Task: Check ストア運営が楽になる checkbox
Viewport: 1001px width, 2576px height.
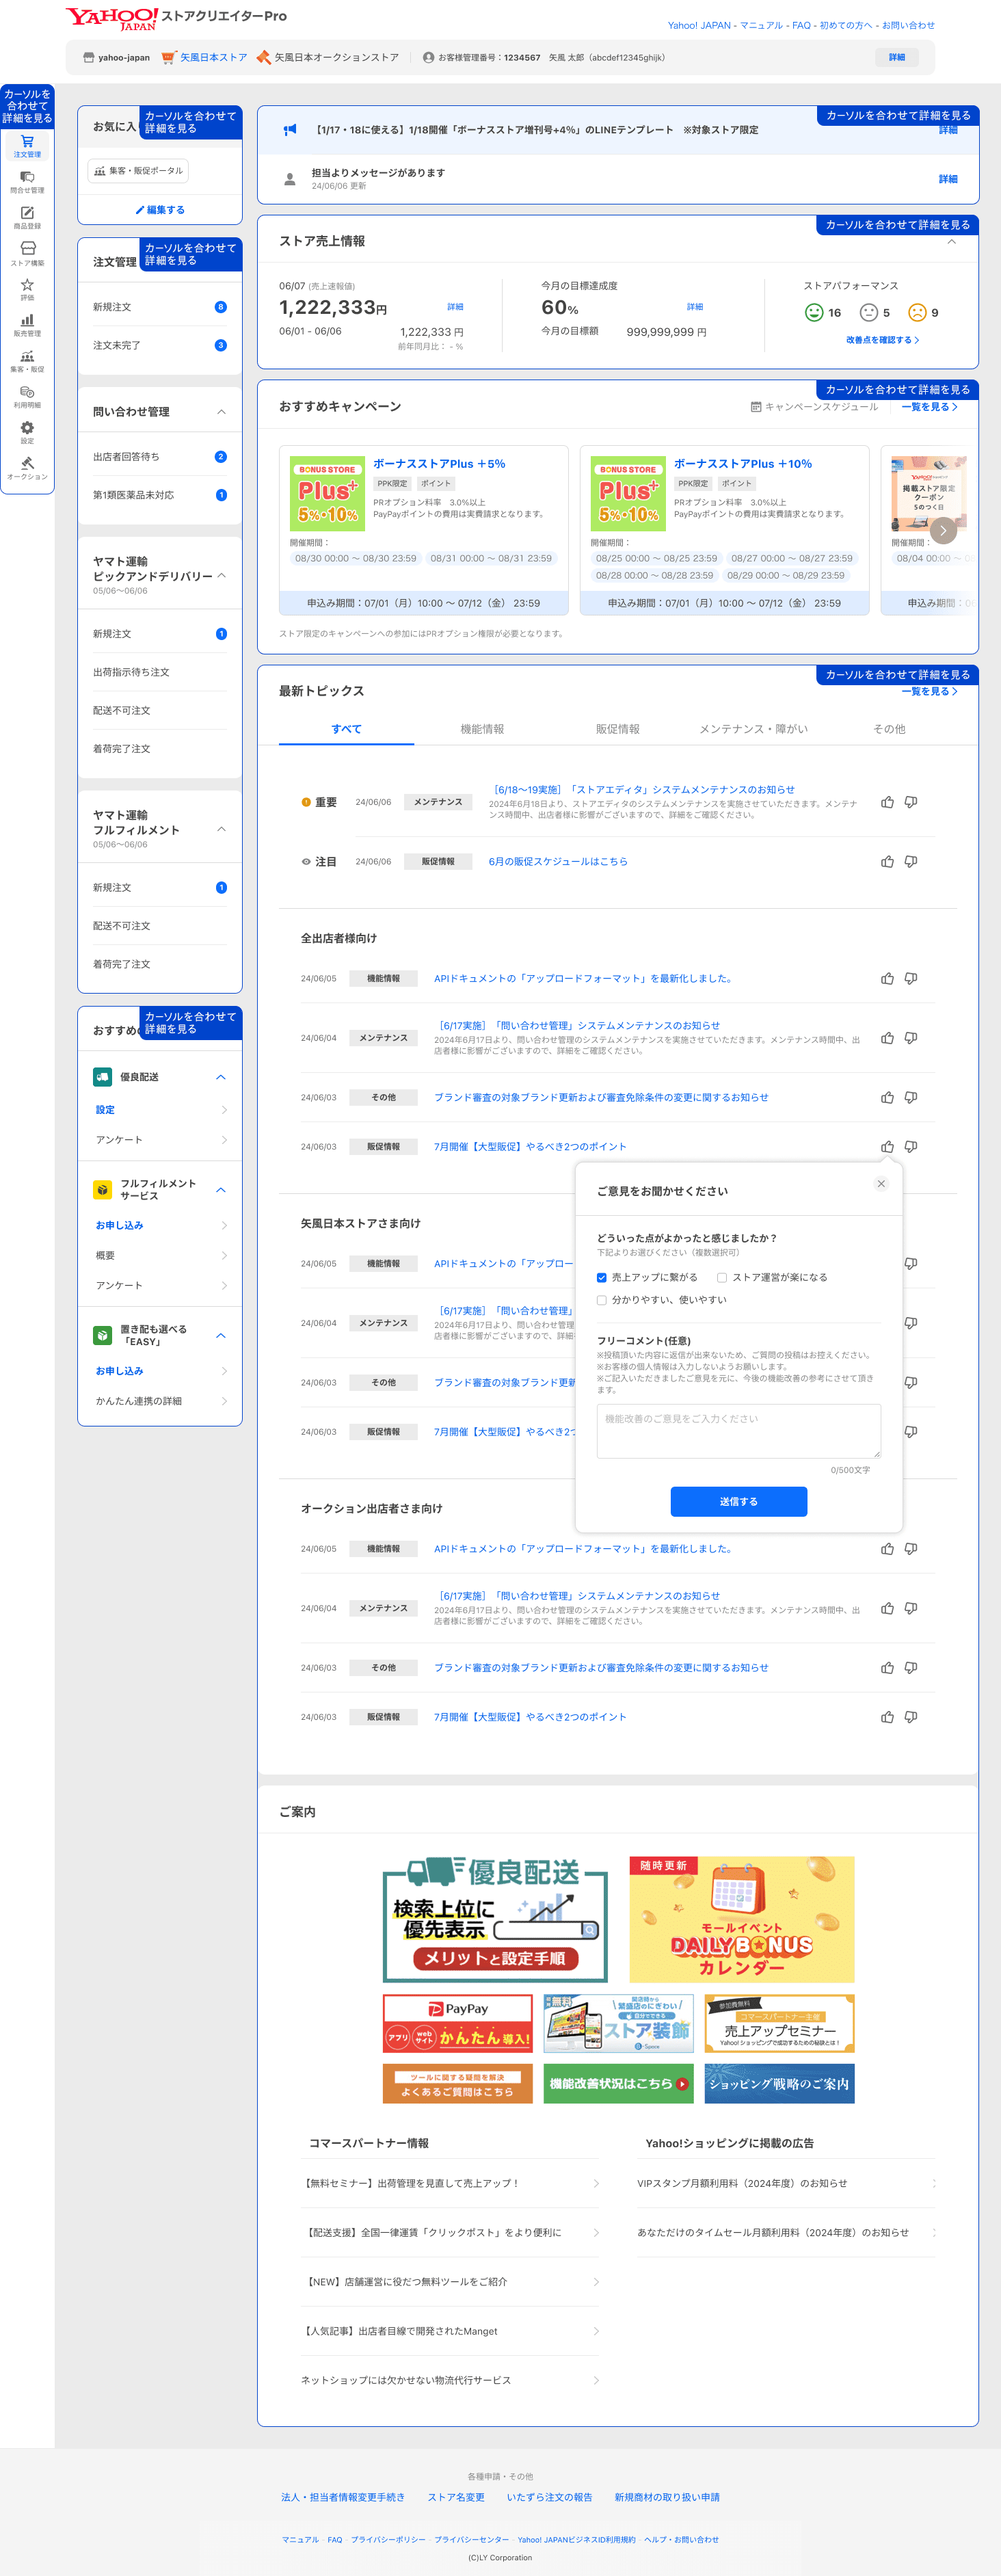Action: tap(722, 1277)
